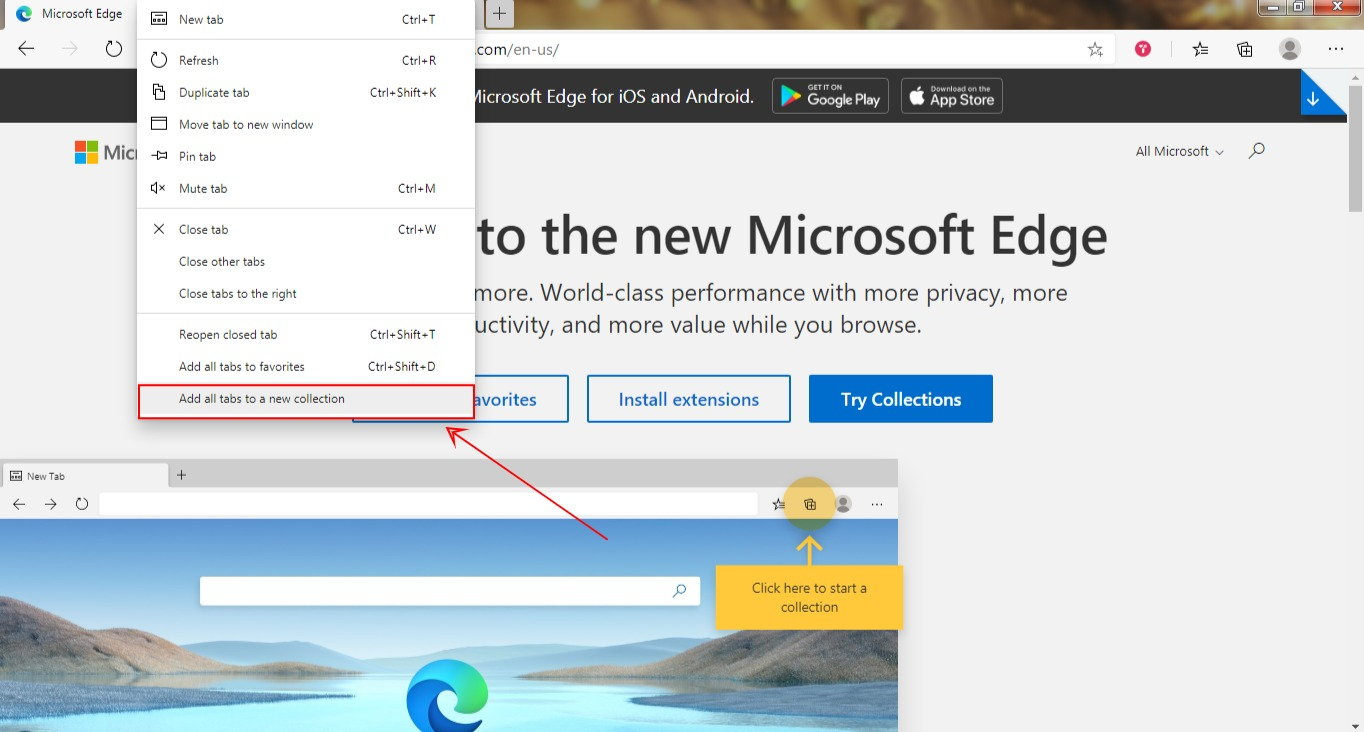The image size is (1364, 732).
Task: Click the extension icon with red badge
Action: tap(1142, 48)
